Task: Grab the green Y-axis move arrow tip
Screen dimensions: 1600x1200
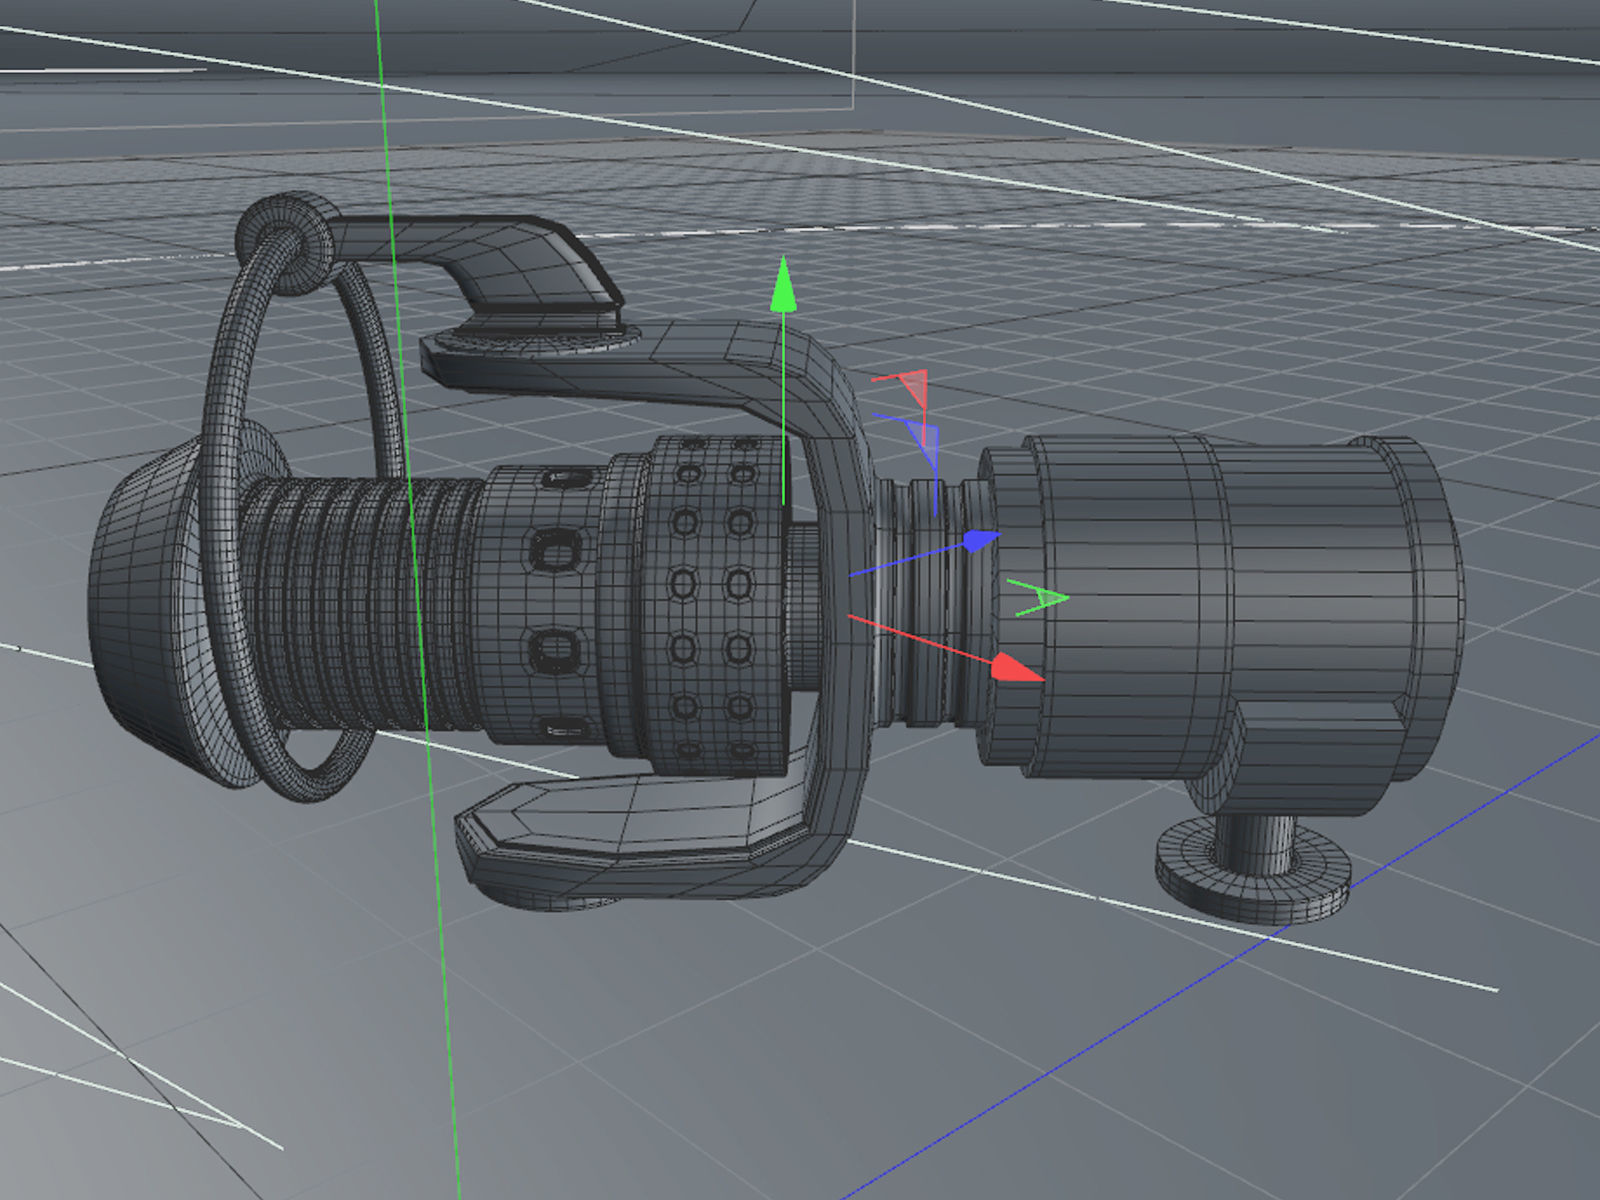Action: pyautogui.click(x=784, y=284)
